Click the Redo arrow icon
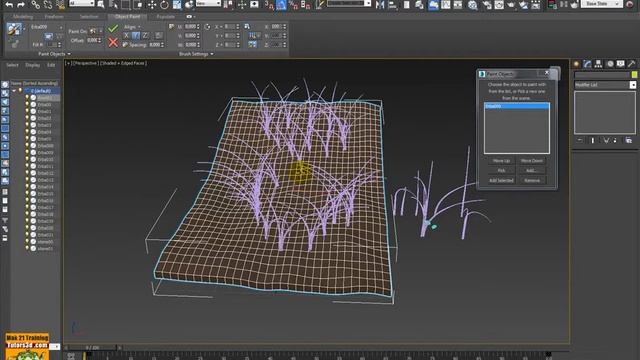 [21, 4]
